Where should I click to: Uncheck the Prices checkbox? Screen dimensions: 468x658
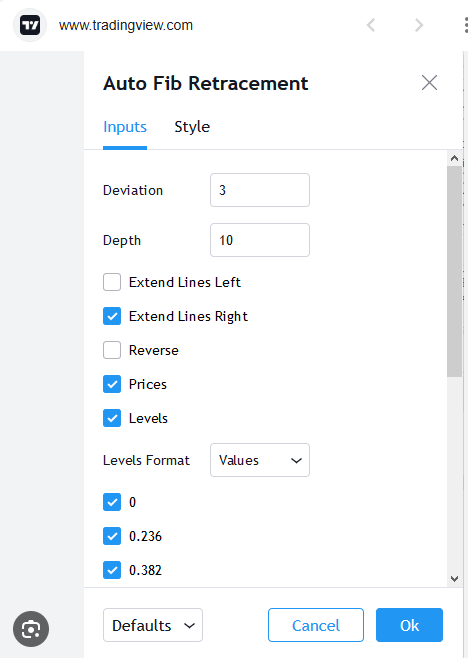[112, 384]
